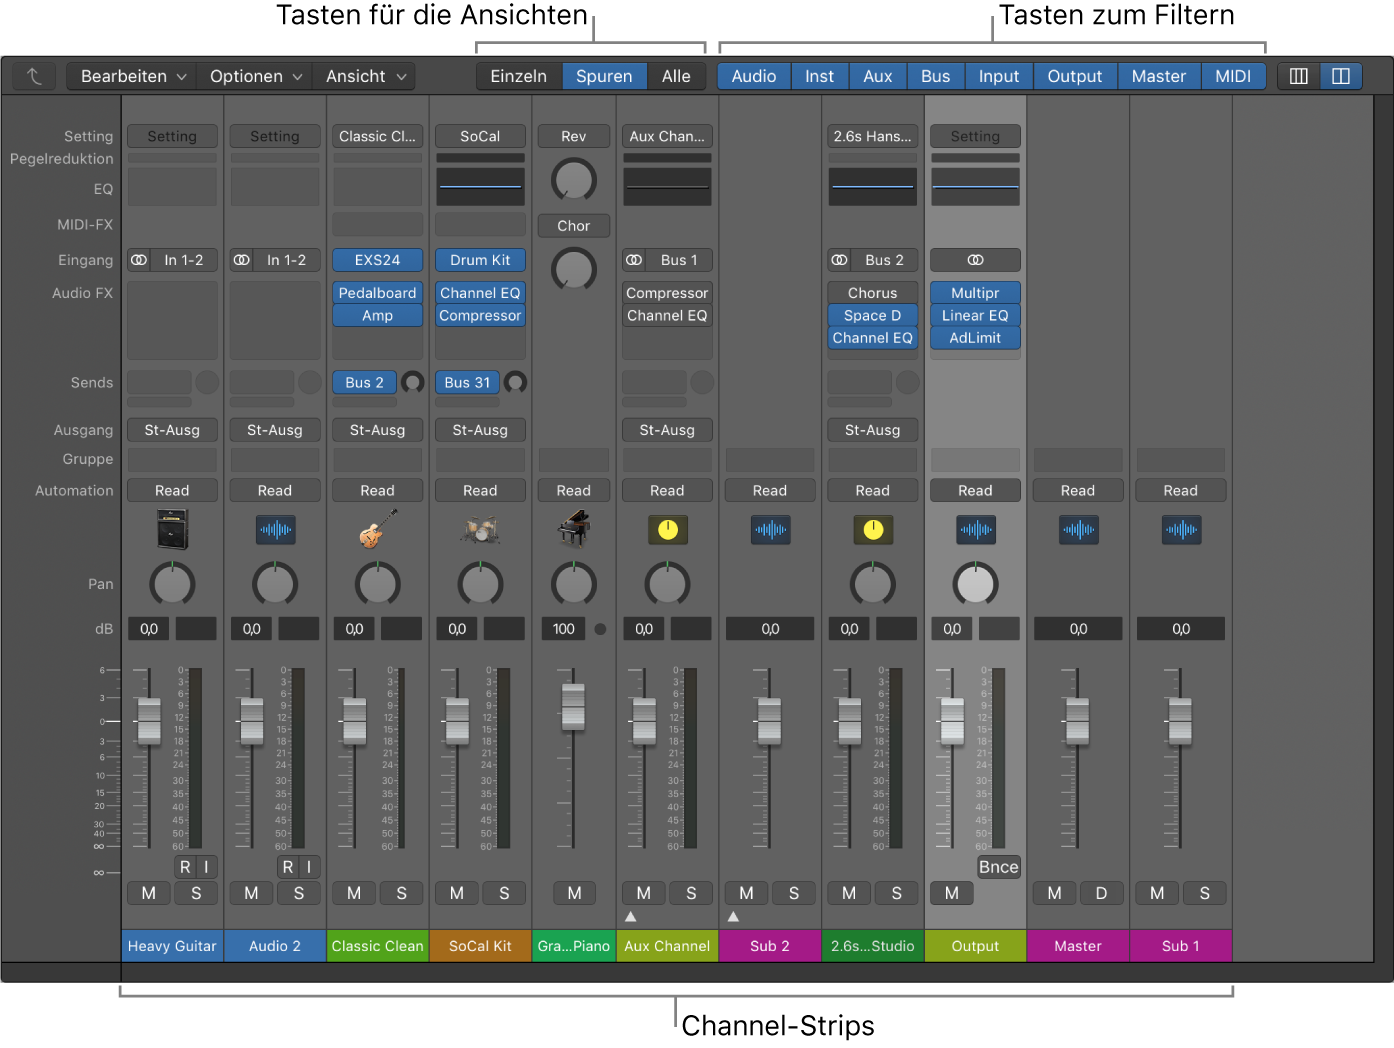Click the stereo format icon on Output strip

pyautogui.click(x=975, y=260)
